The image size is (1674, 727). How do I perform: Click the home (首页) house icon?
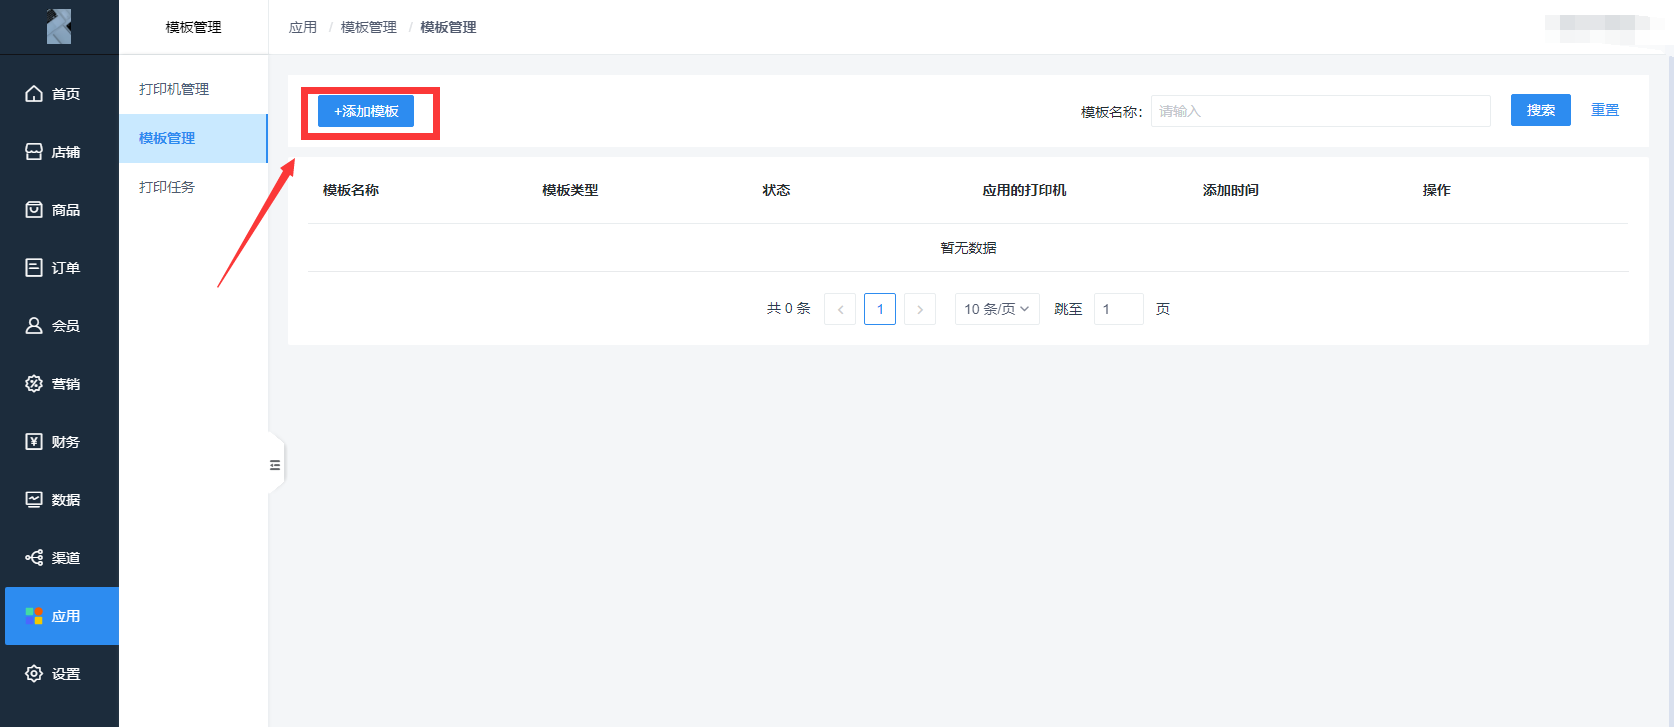(34, 94)
